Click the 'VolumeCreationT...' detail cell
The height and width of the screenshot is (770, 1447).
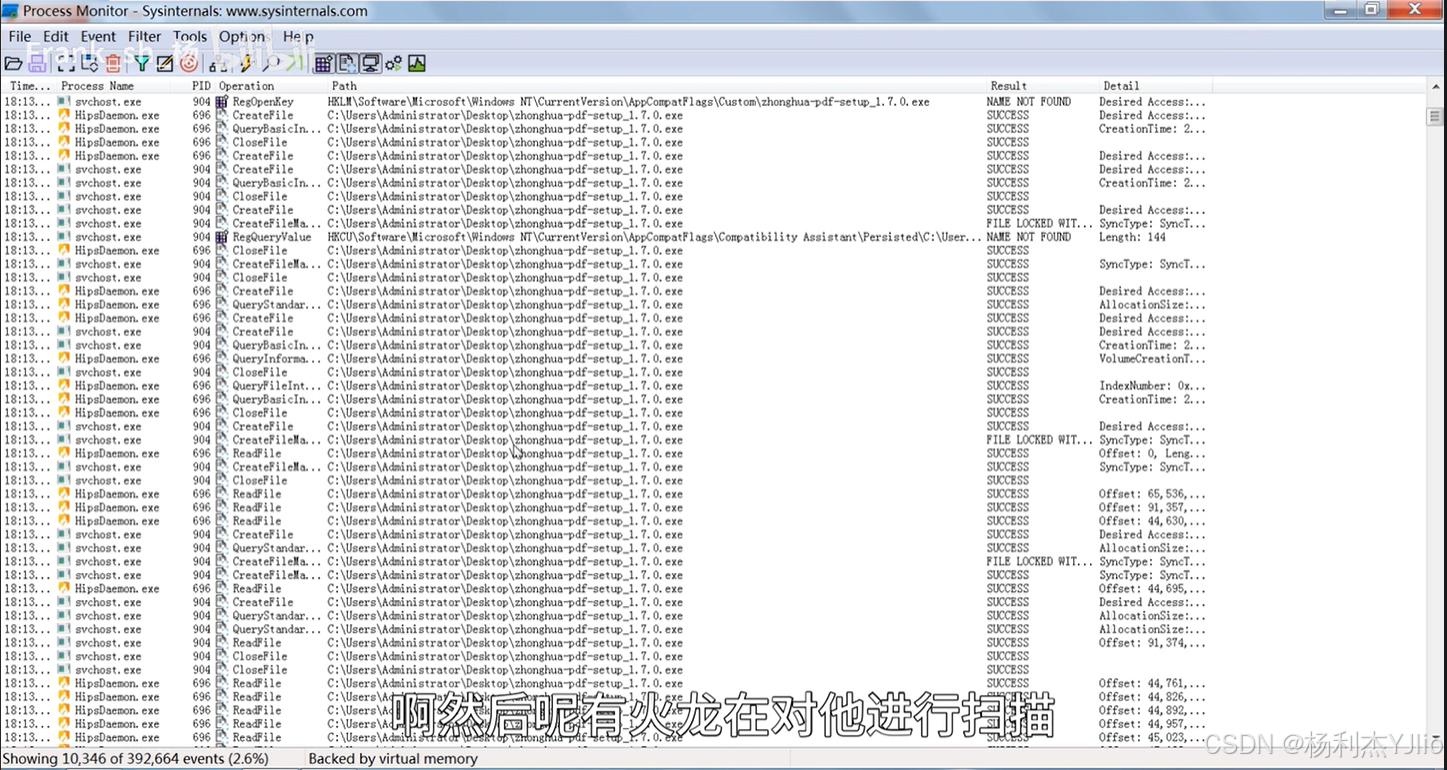click(x=1152, y=358)
